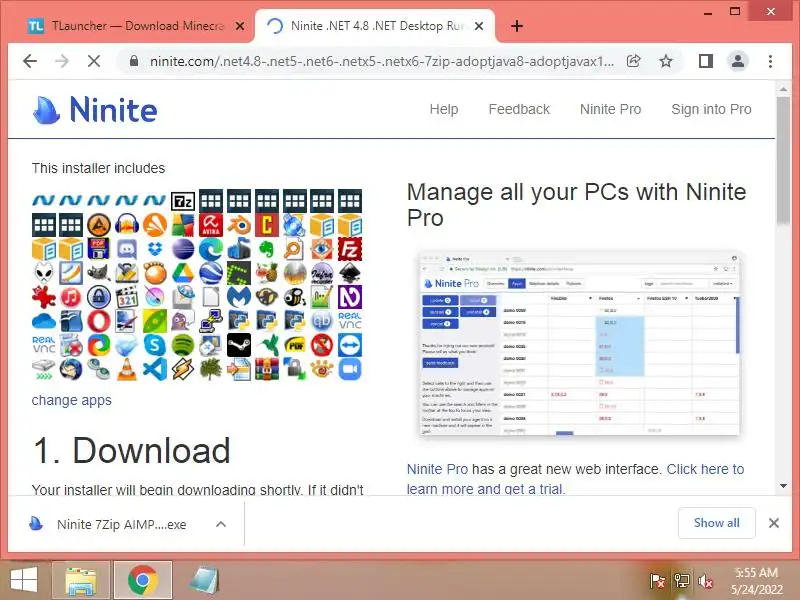Click the iTunes music note icon
The height and width of the screenshot is (600, 800).
[x=71, y=297]
